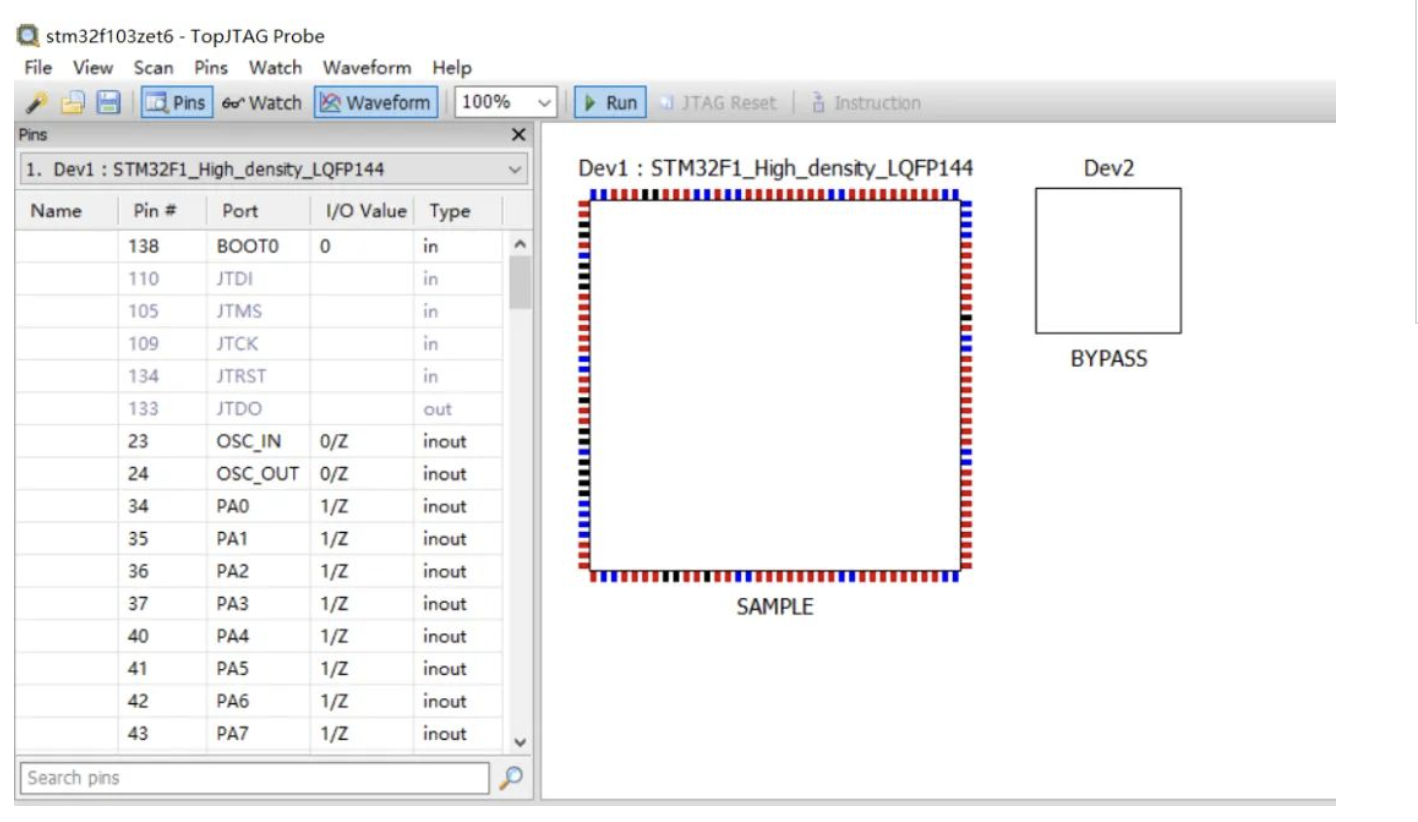The image size is (1418, 822).
Task: Toggle the Pins panel toolbar button
Action: click(176, 102)
